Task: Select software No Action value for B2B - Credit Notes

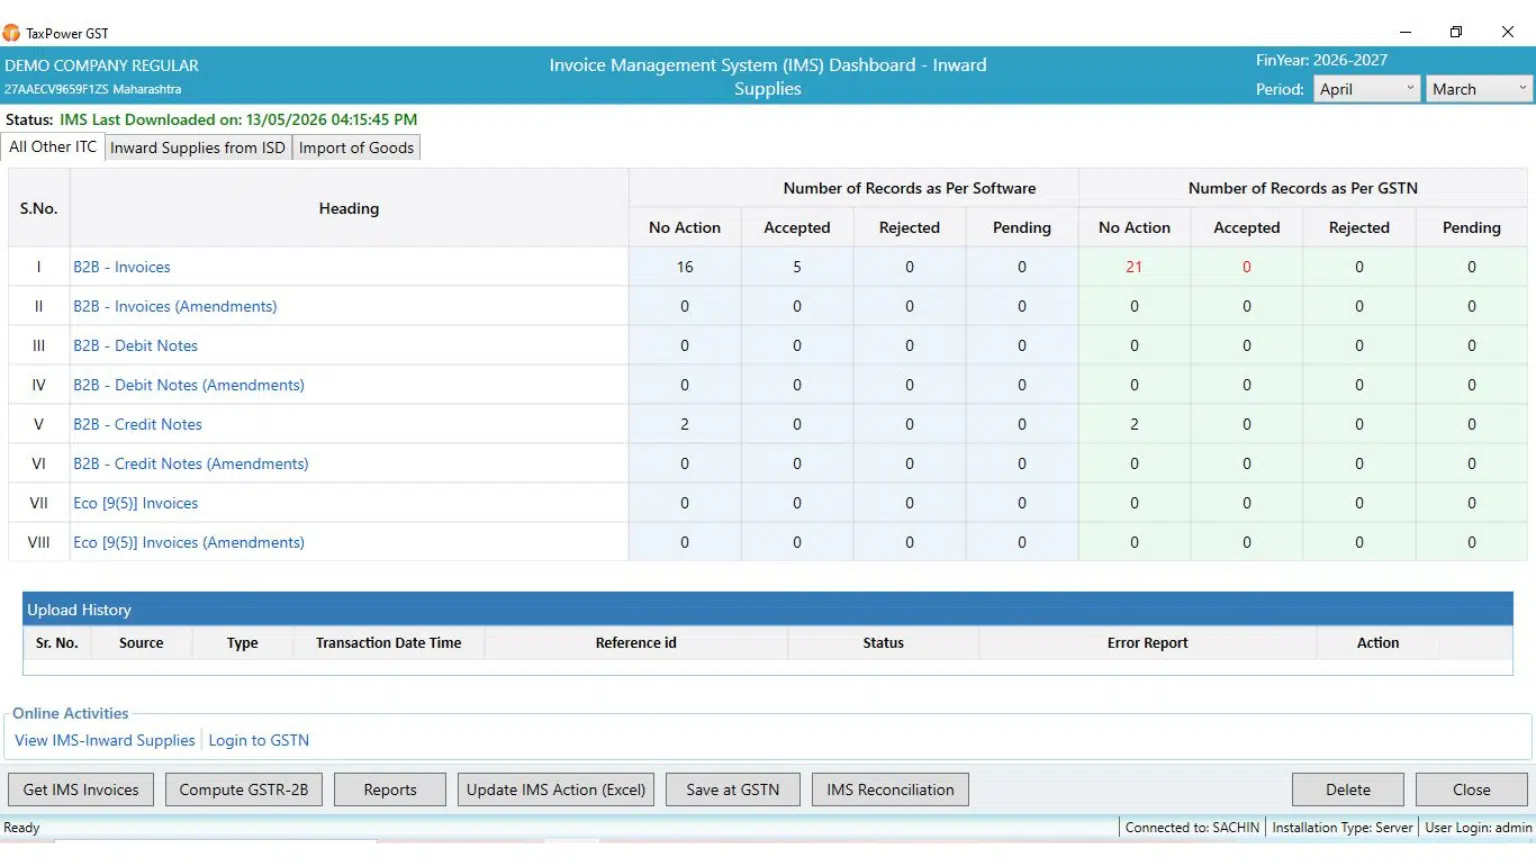Action: (x=685, y=424)
